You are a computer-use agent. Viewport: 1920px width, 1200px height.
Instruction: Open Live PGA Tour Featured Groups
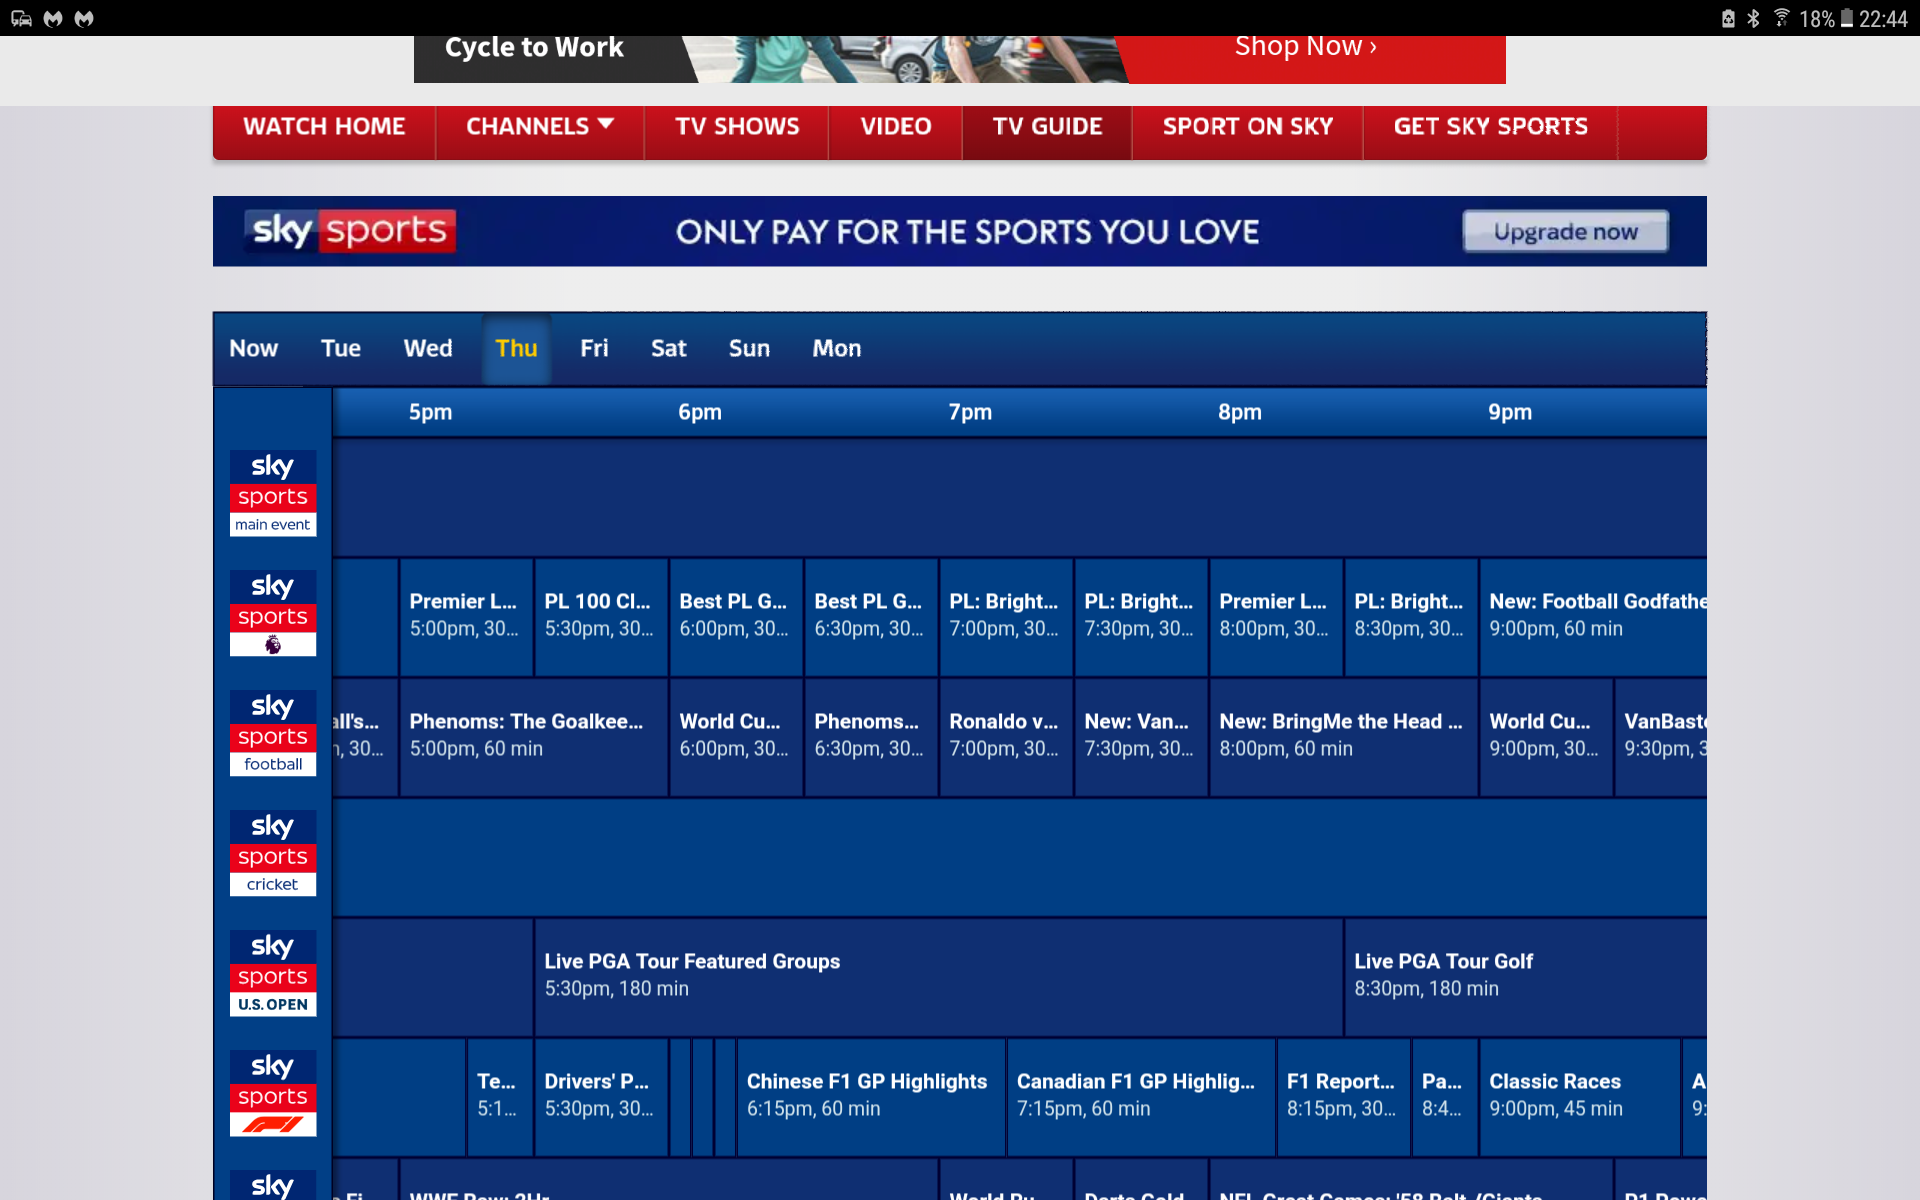[939, 976]
